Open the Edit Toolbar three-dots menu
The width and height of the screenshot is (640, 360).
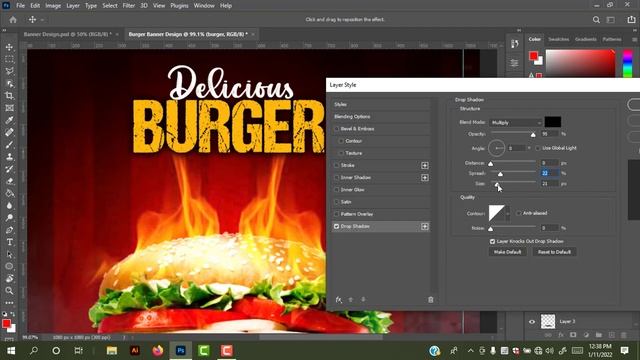(x=9, y=303)
